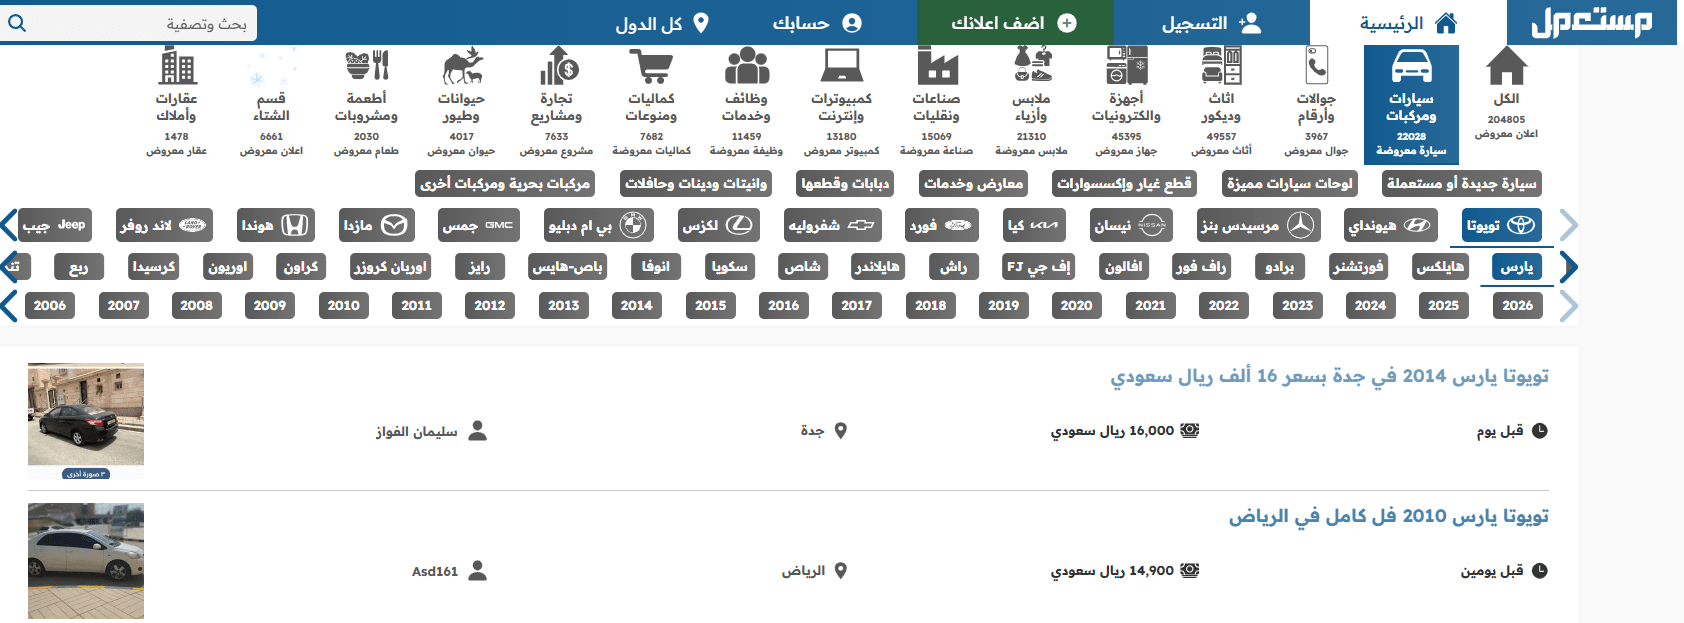The image size is (1684, 623).
Task: Select the mobile phones and numbers category
Action: [x=1316, y=68]
